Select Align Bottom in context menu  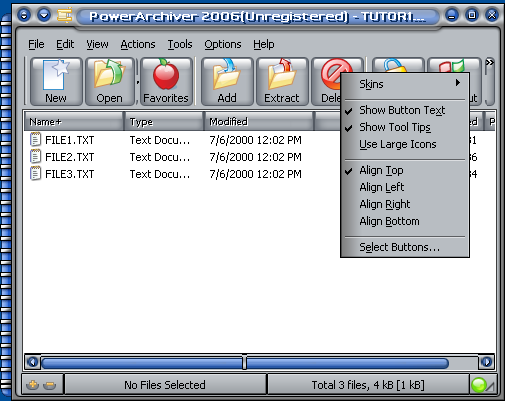point(405,221)
